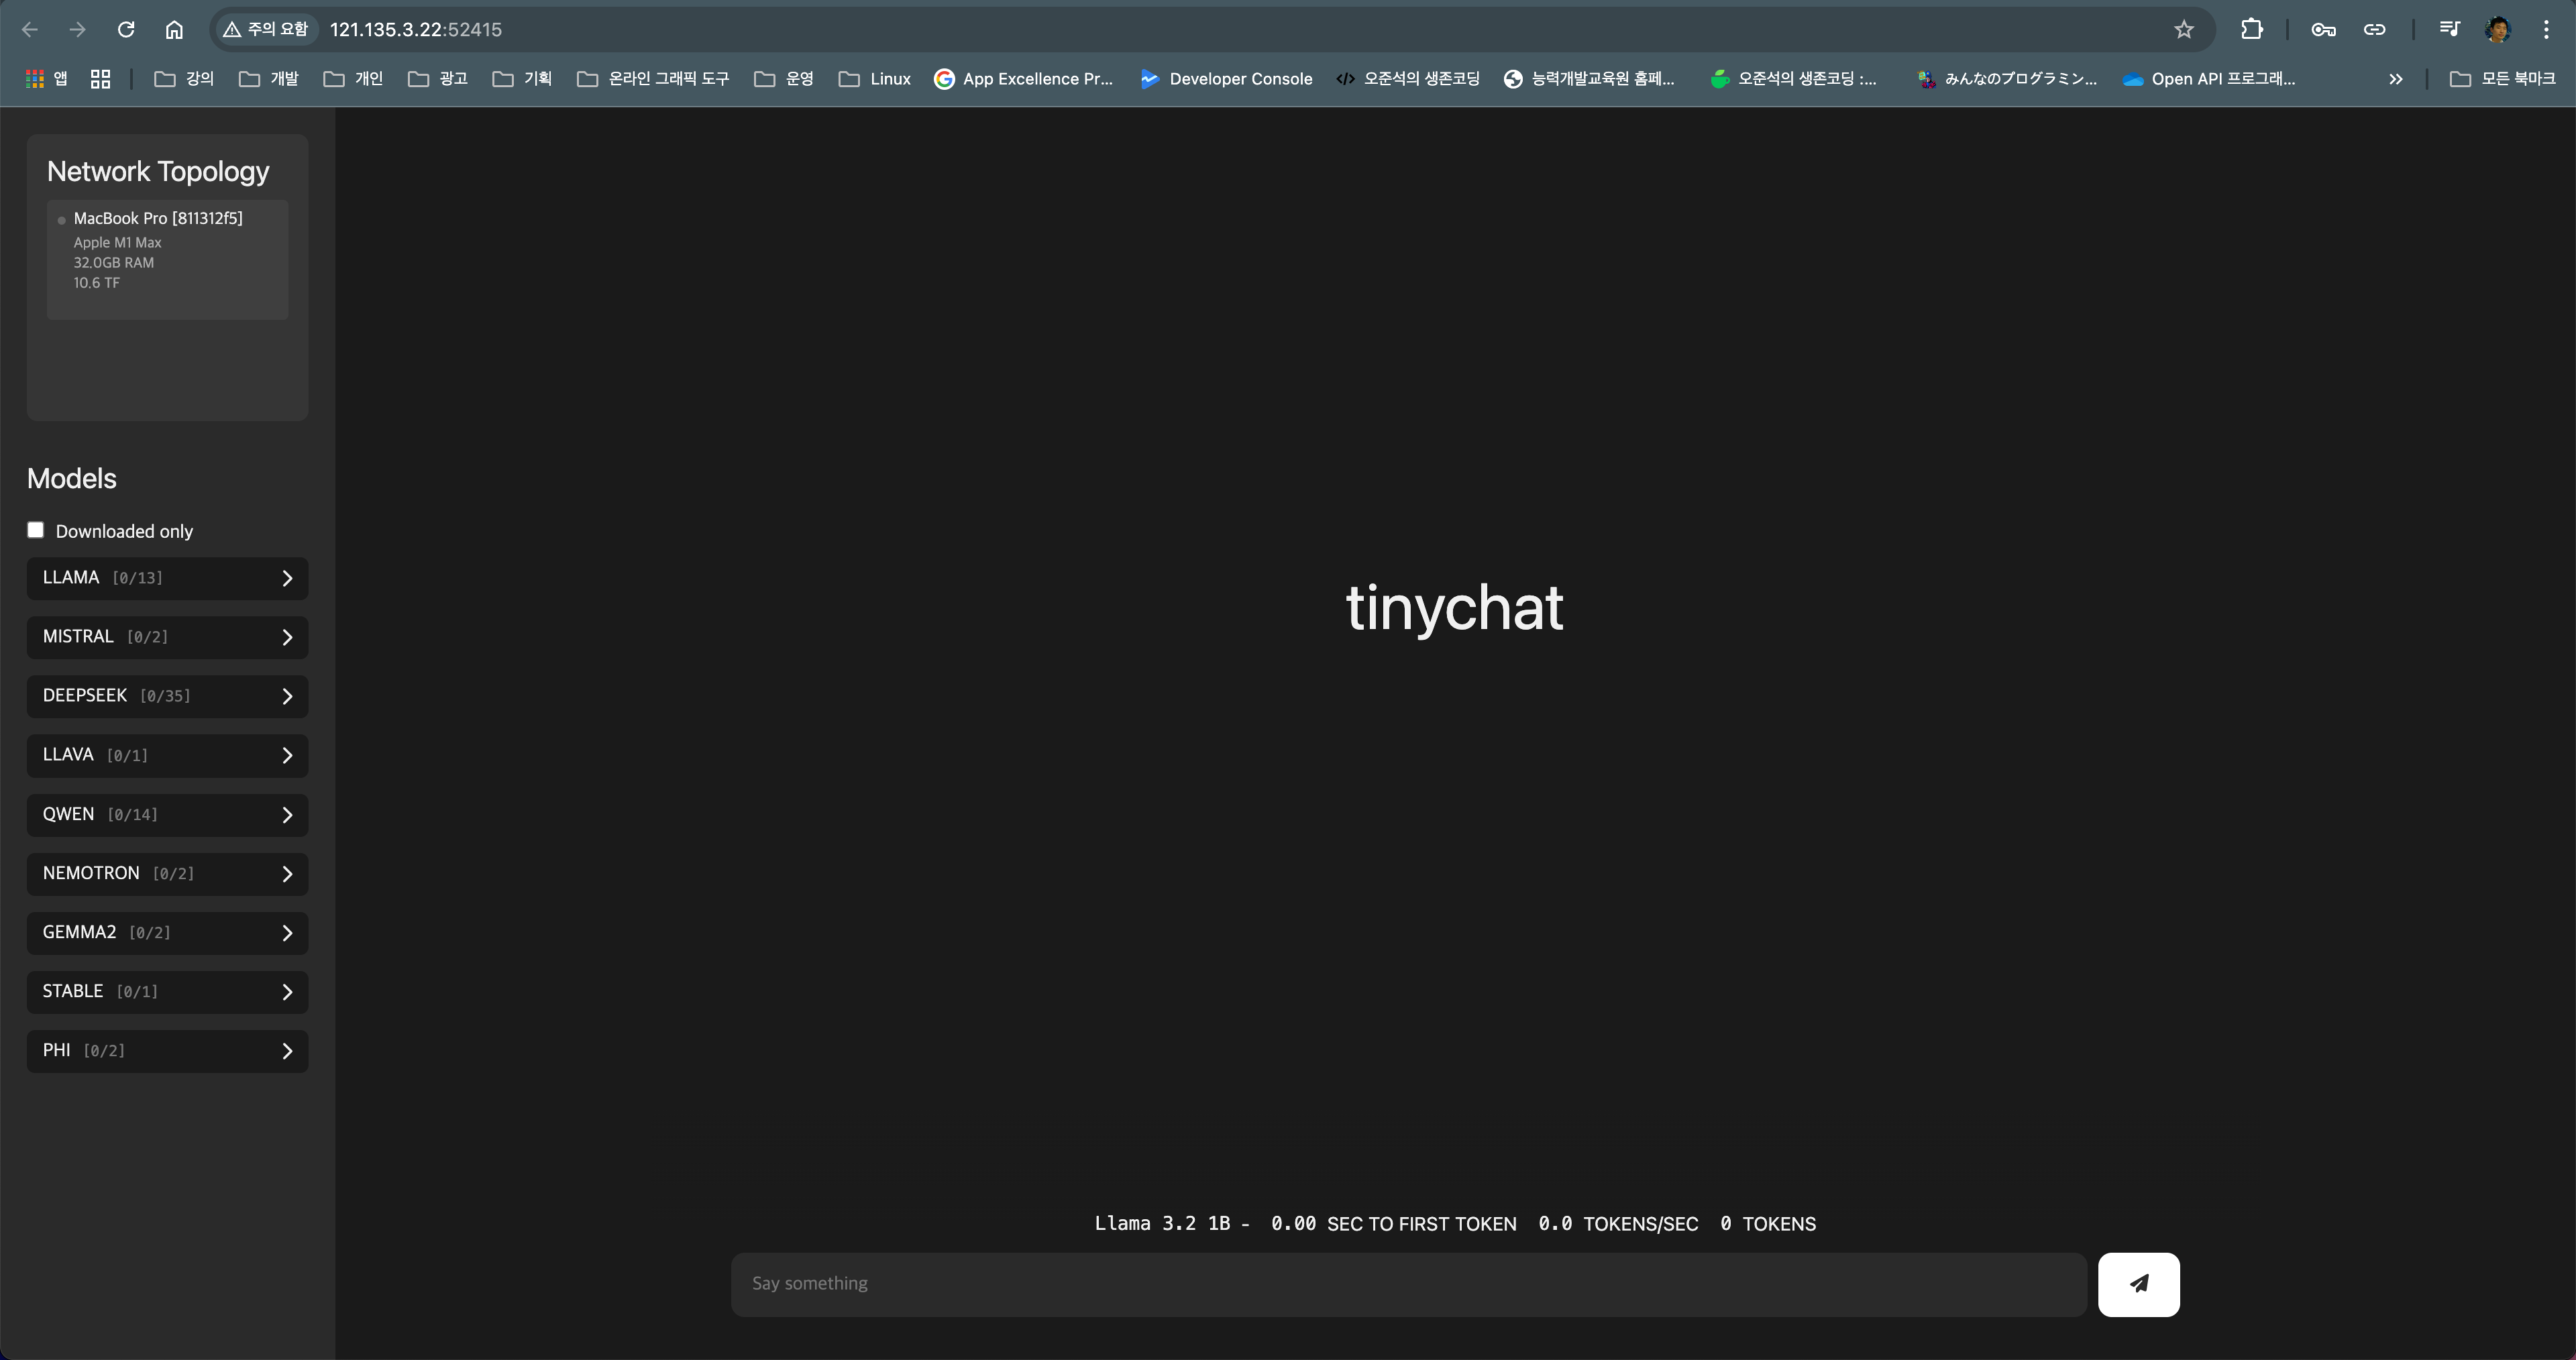This screenshot has height=1360, width=2576.
Task: Open Developer Console bookmark
Action: [1226, 79]
